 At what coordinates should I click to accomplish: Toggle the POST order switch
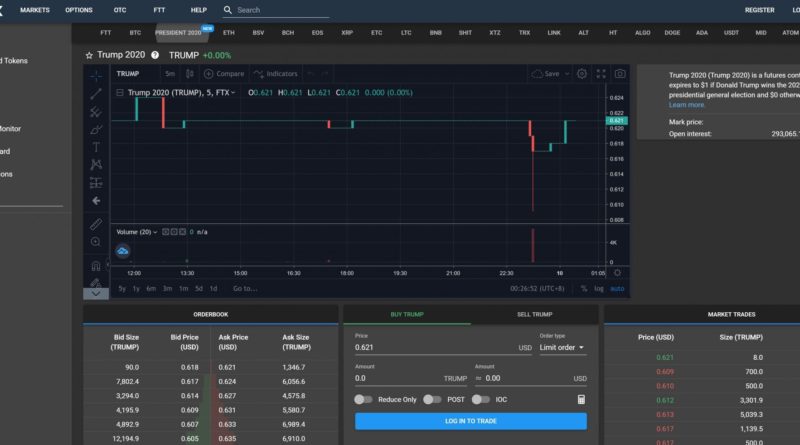click(432, 400)
